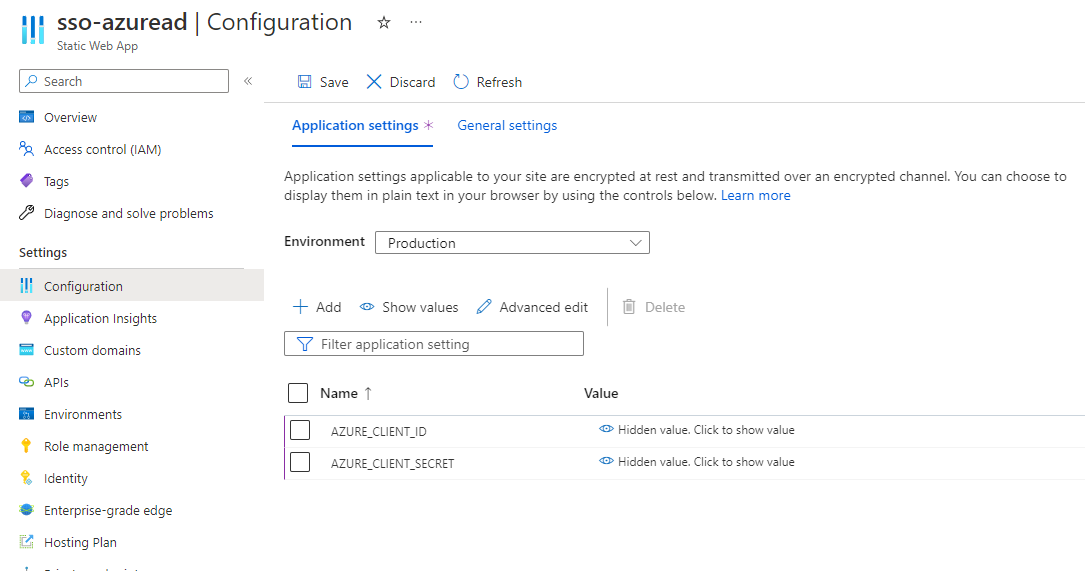
Task: Click the Refresh circular arrow icon
Action: click(461, 82)
